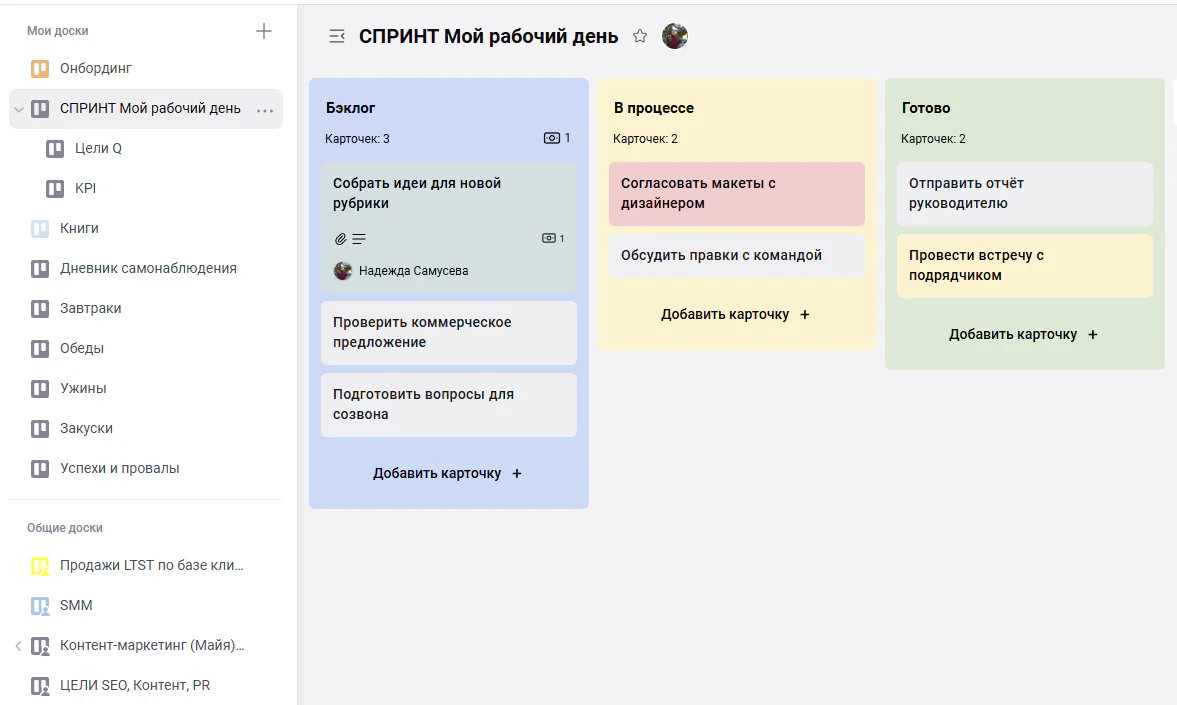1177x705 pixels.
Task: Click the attachment paperclip icon on card
Action: tap(340, 239)
